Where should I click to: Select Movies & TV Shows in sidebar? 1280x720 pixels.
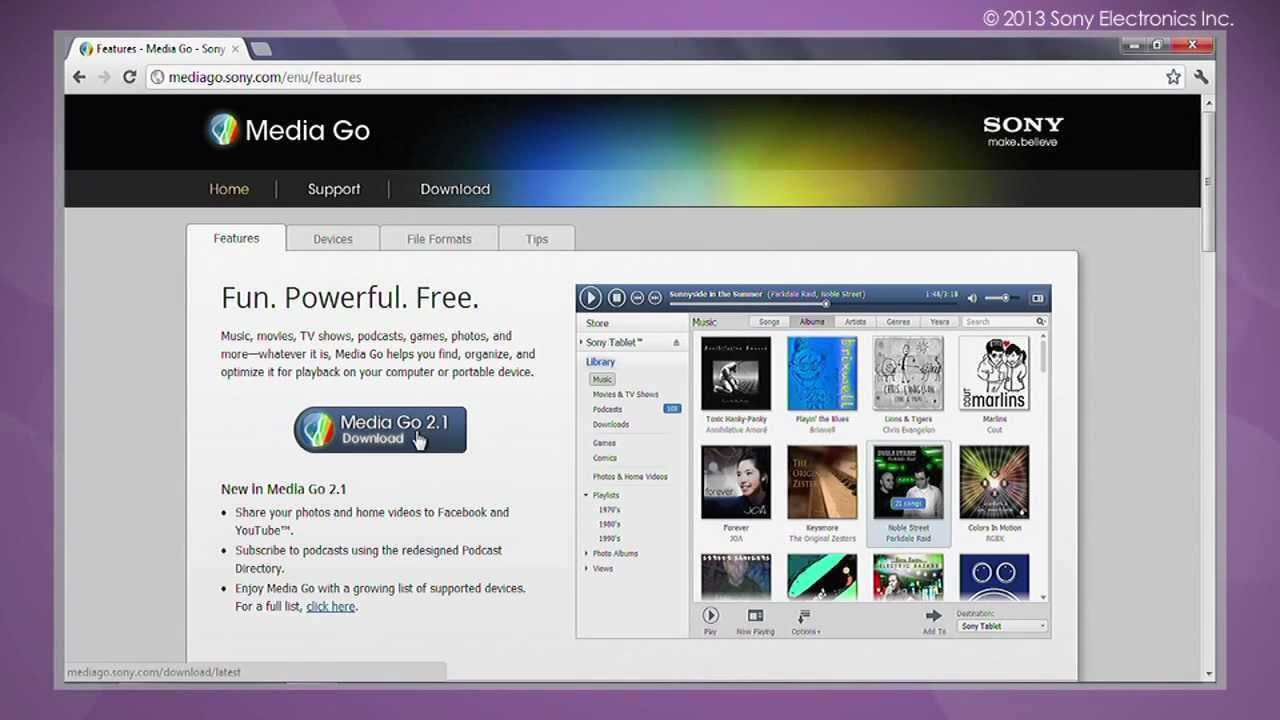click(x=626, y=394)
